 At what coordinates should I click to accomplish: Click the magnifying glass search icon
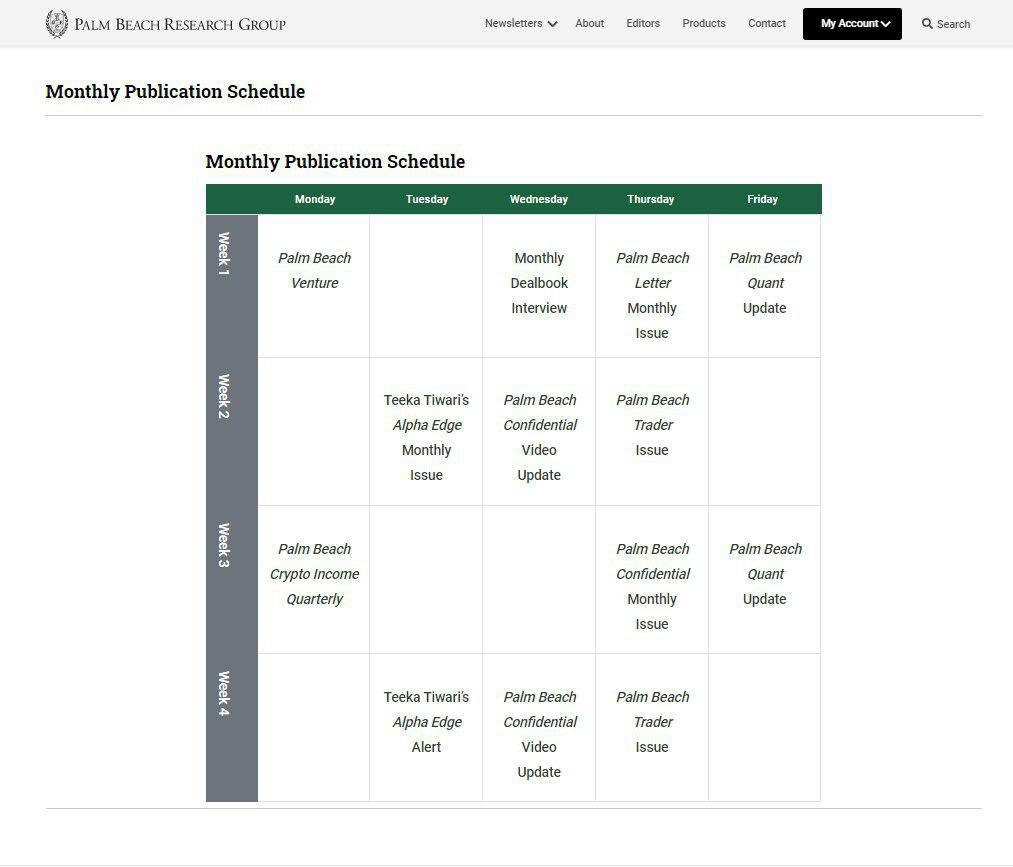point(927,24)
